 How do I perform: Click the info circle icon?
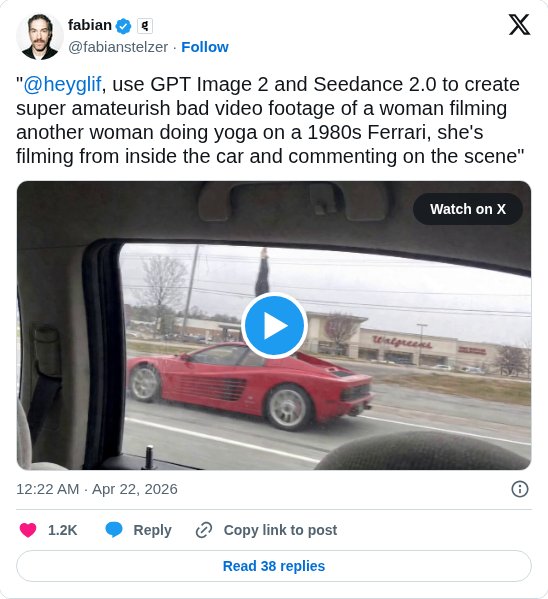tap(520, 489)
